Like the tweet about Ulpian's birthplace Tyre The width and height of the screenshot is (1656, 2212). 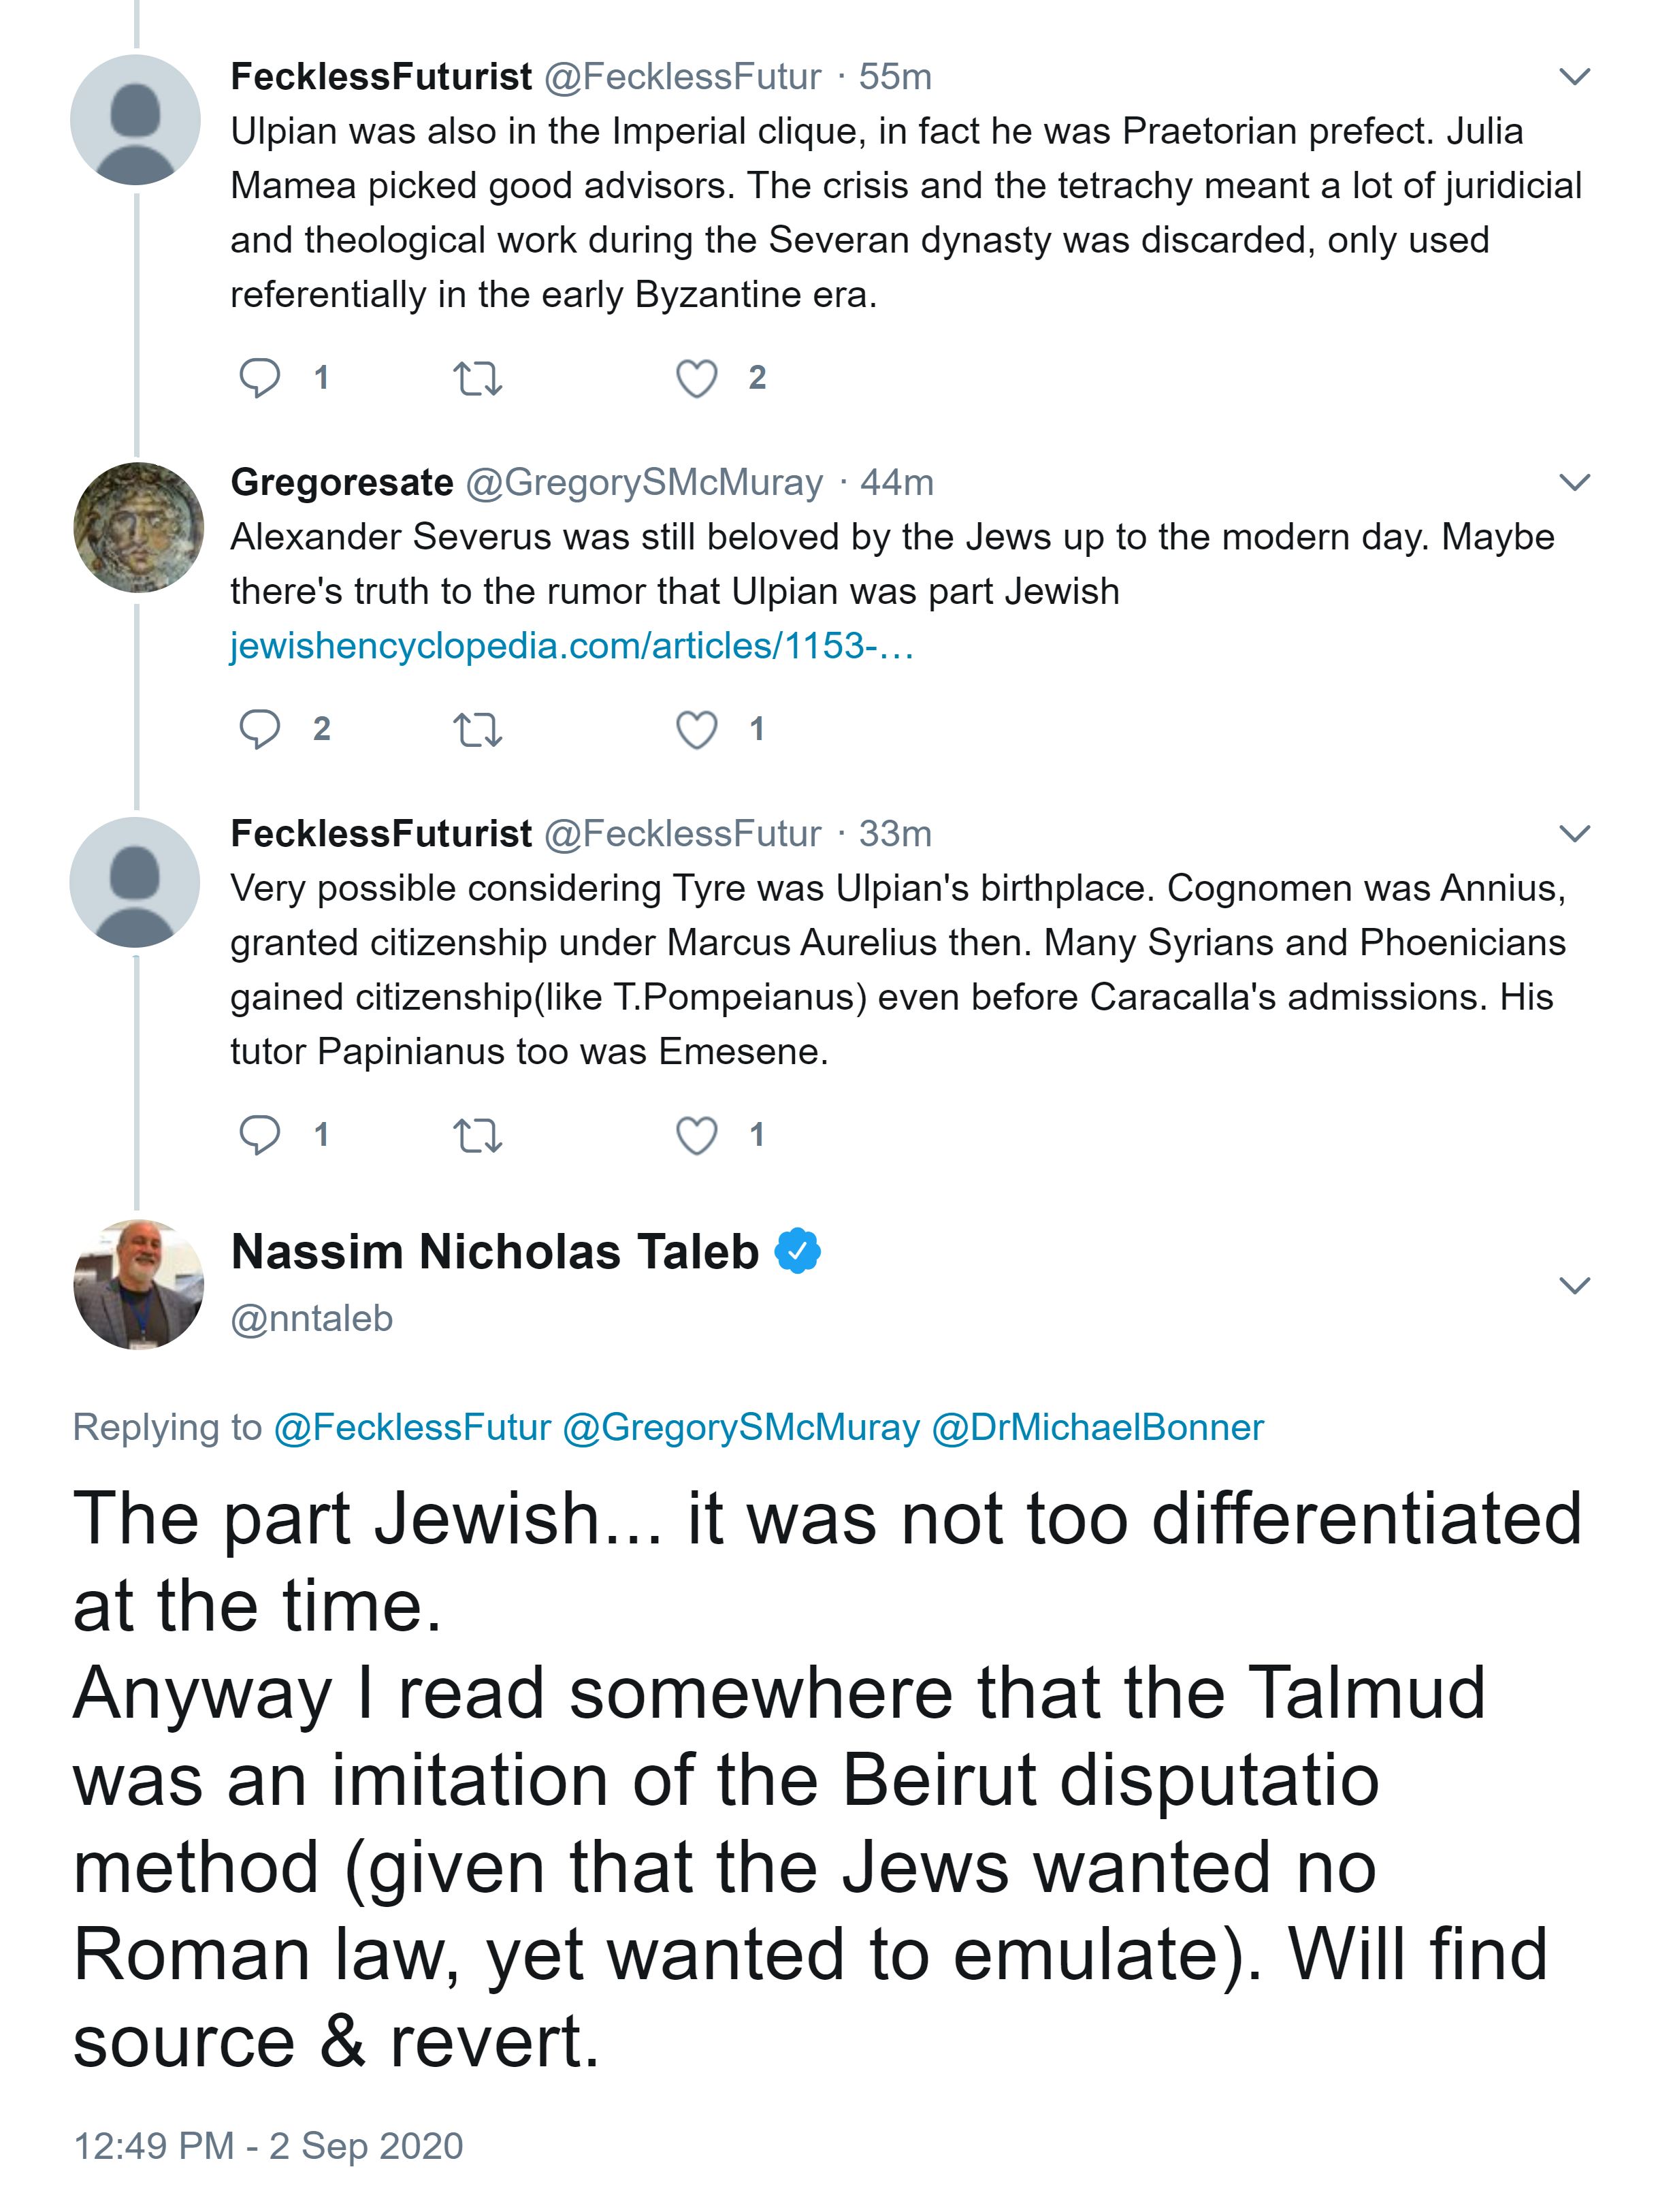696,1135
